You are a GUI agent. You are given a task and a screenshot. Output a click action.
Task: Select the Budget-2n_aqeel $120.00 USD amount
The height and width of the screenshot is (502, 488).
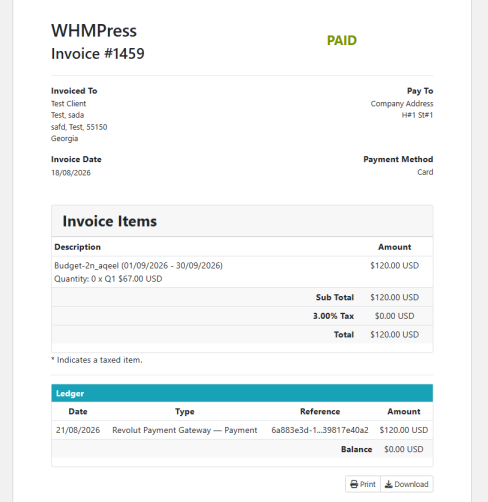click(394, 266)
